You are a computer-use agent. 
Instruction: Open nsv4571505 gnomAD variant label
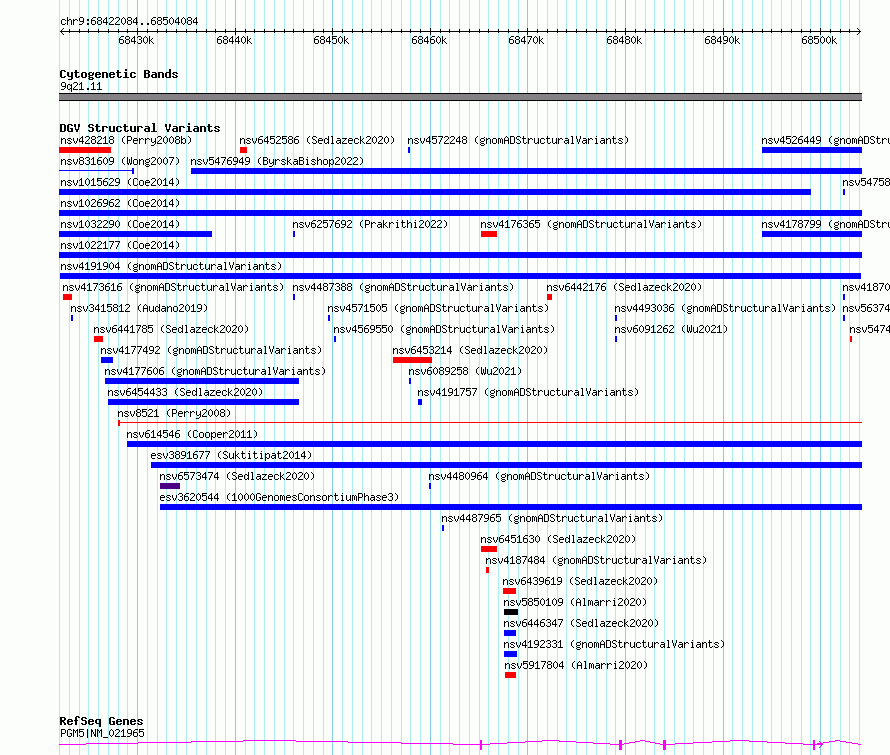438,308
